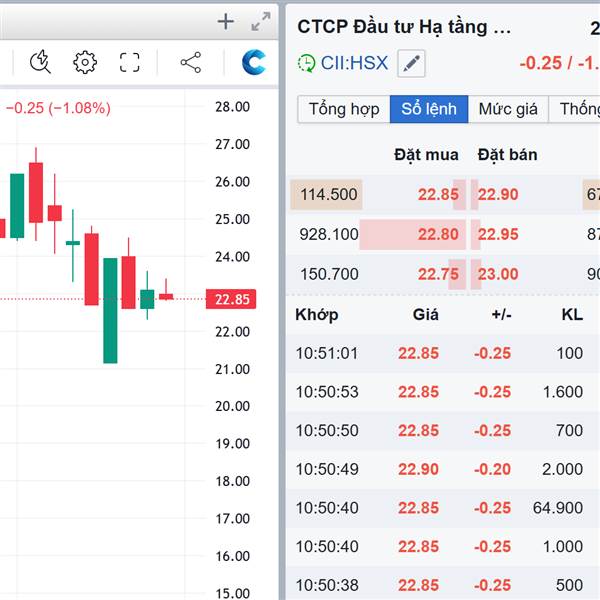Edit the CII:HSX symbol with pencil
This screenshot has height=600, width=600.
(x=411, y=63)
